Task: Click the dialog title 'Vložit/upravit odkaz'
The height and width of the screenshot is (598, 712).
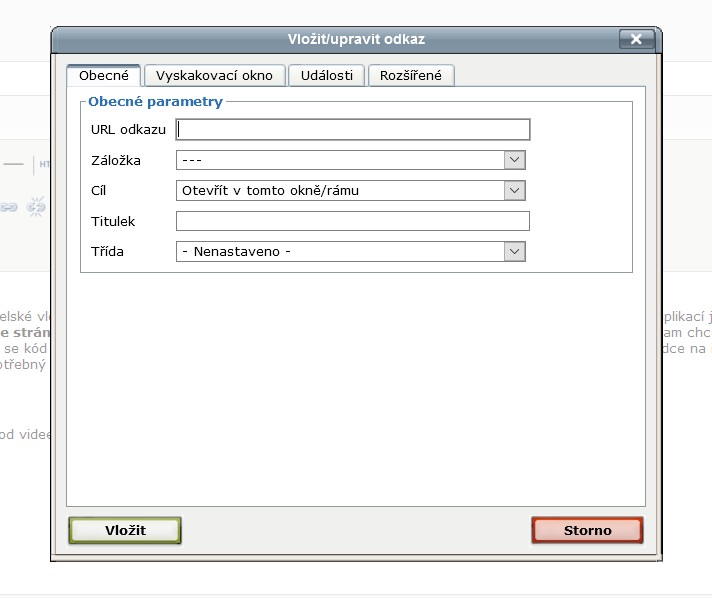Action: [x=356, y=39]
